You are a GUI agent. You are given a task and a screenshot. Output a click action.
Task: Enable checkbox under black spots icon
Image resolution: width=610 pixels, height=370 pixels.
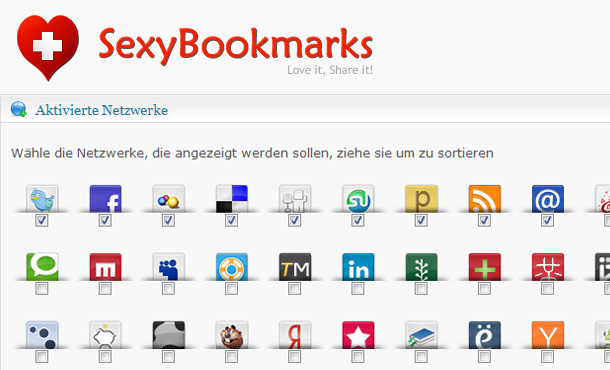click(168, 357)
